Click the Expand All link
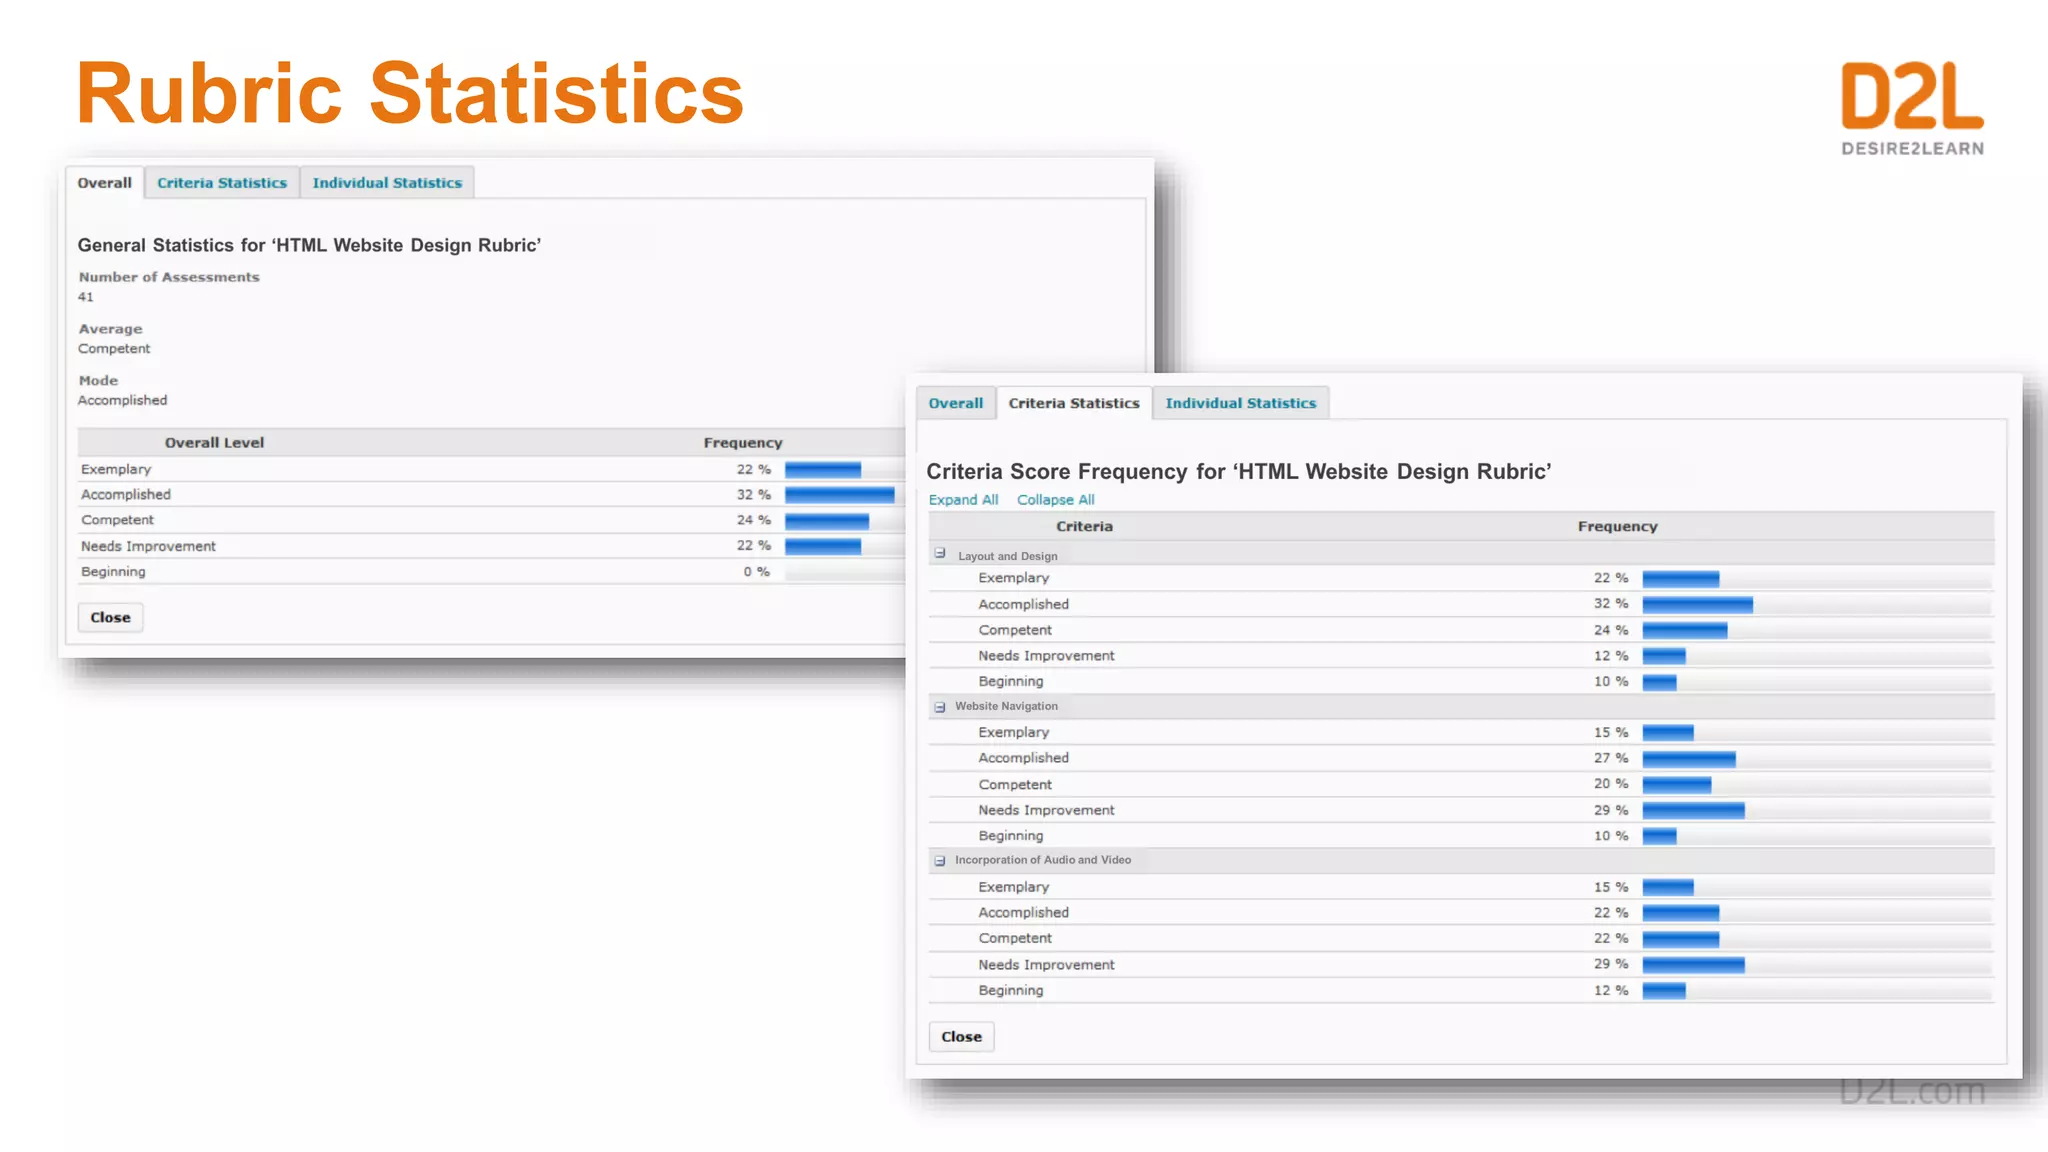2048x1152 pixels. (963, 500)
